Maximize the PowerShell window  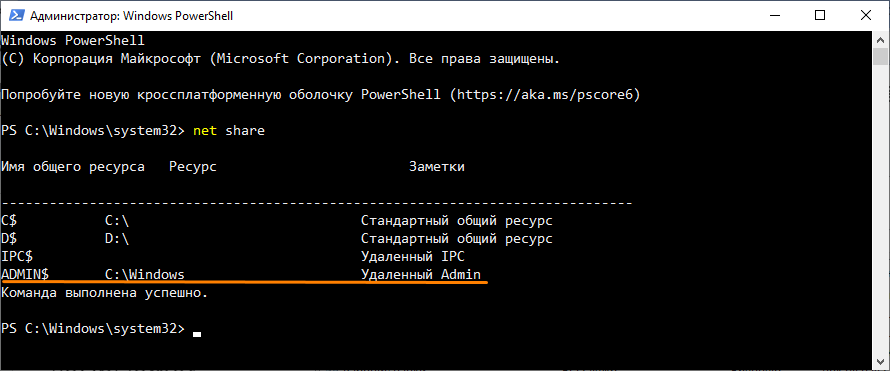click(x=820, y=16)
